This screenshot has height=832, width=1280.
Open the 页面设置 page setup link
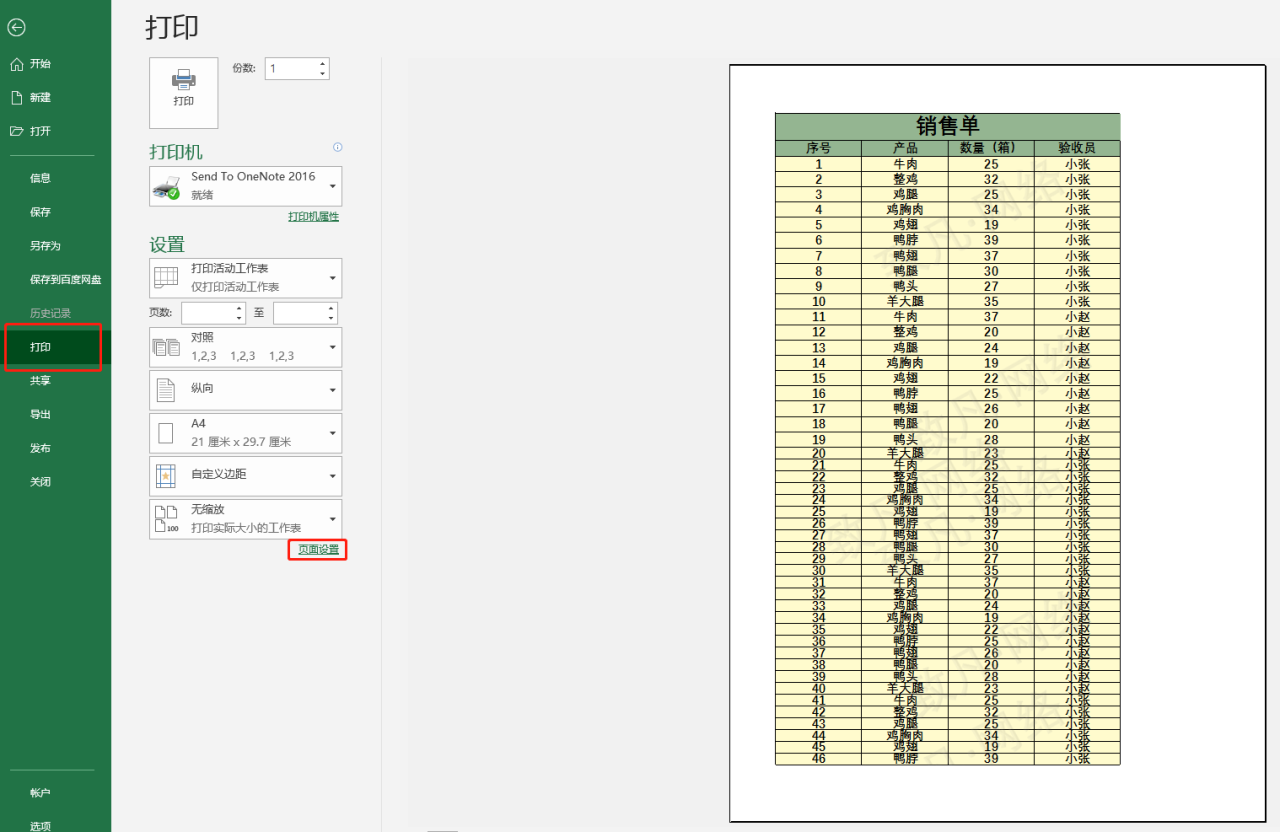pyautogui.click(x=318, y=550)
